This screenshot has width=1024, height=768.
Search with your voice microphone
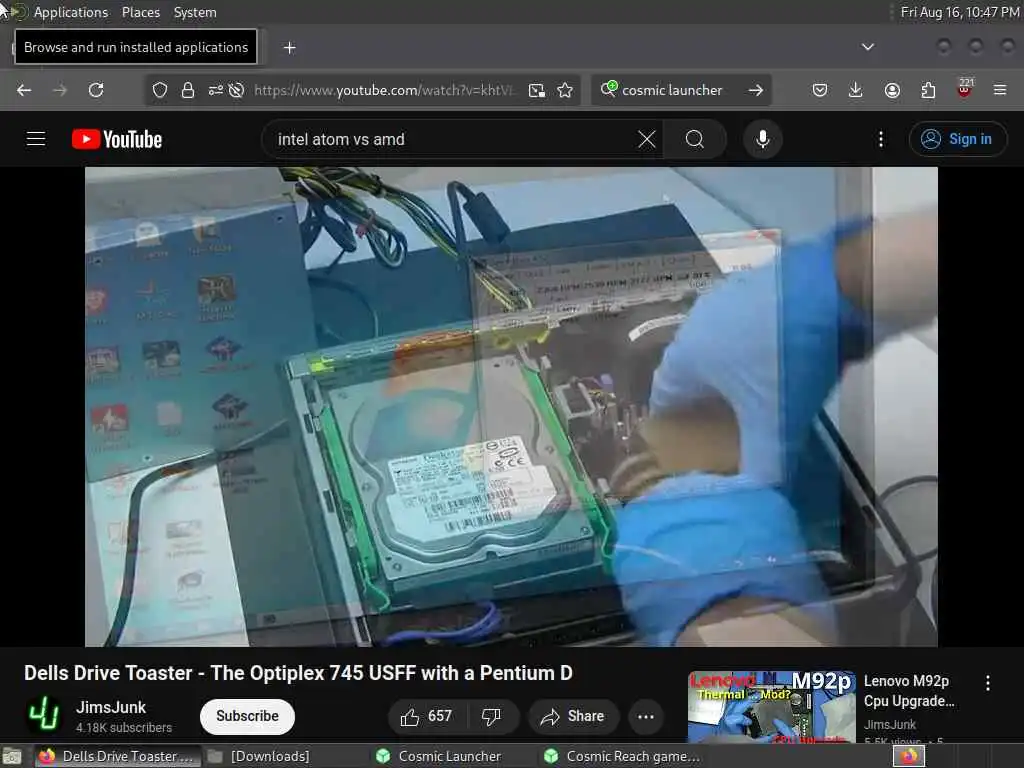click(762, 139)
